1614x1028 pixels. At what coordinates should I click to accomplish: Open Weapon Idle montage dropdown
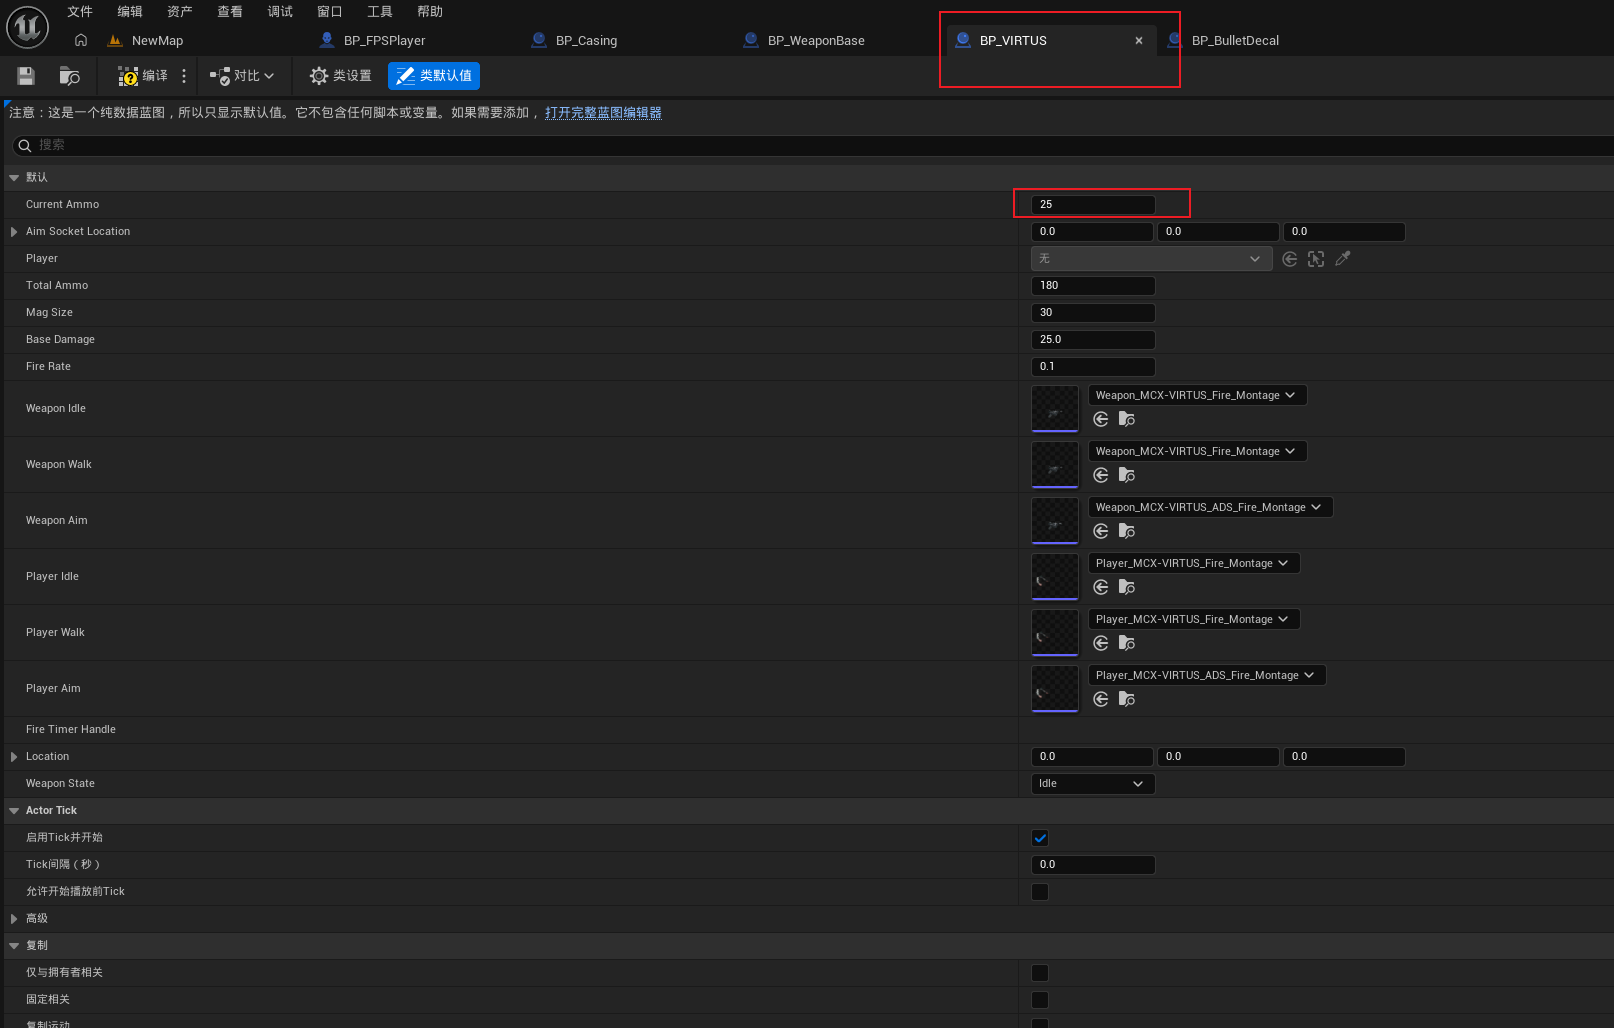pyautogui.click(x=1197, y=395)
